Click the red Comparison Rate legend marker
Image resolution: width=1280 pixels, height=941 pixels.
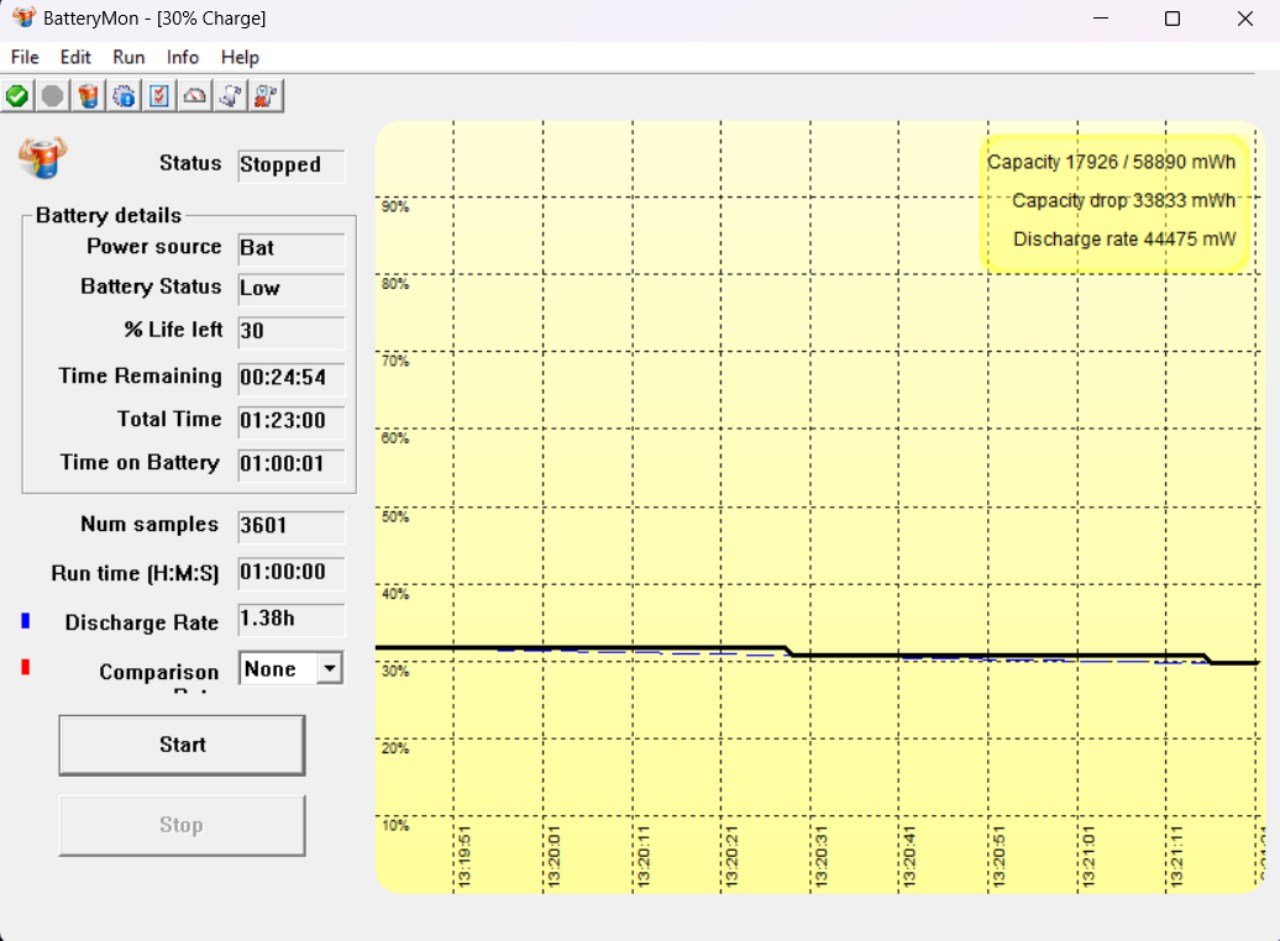coord(25,667)
